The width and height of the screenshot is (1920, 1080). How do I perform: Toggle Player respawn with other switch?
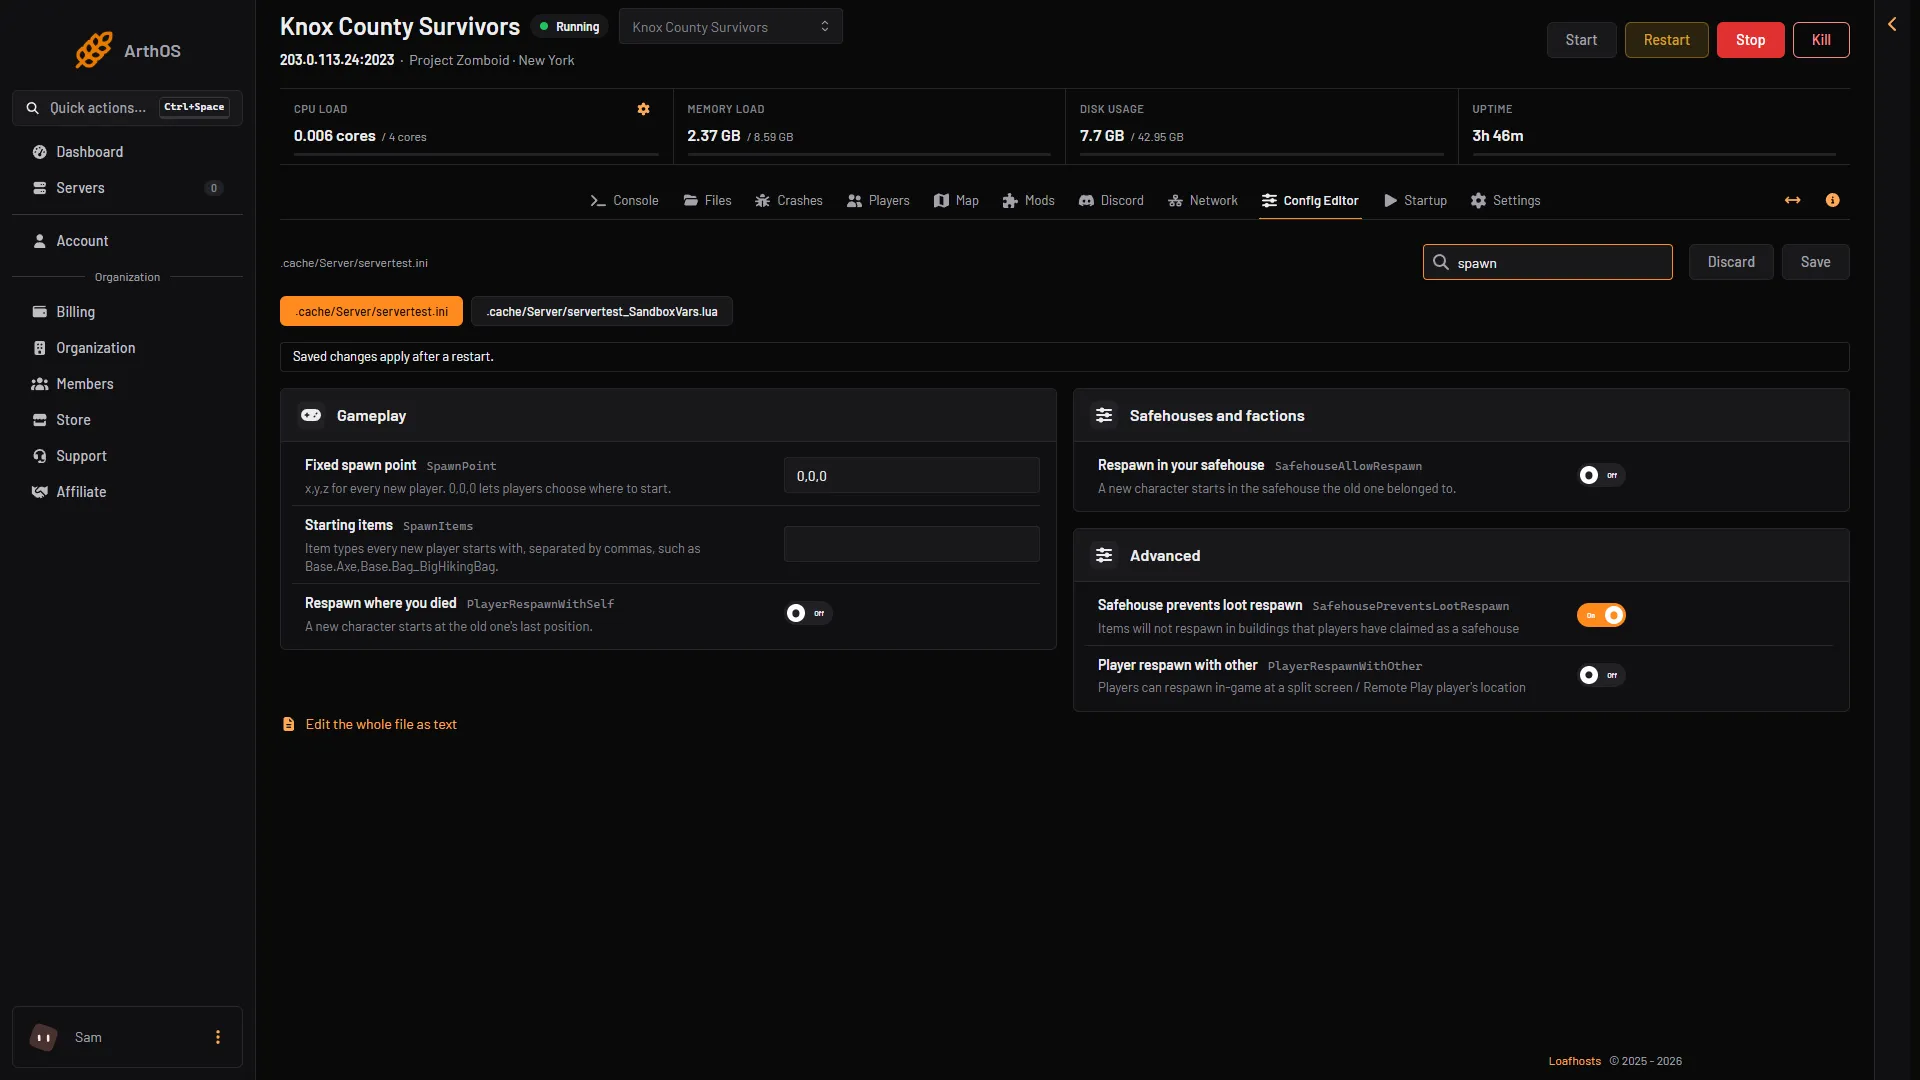pyautogui.click(x=1600, y=675)
